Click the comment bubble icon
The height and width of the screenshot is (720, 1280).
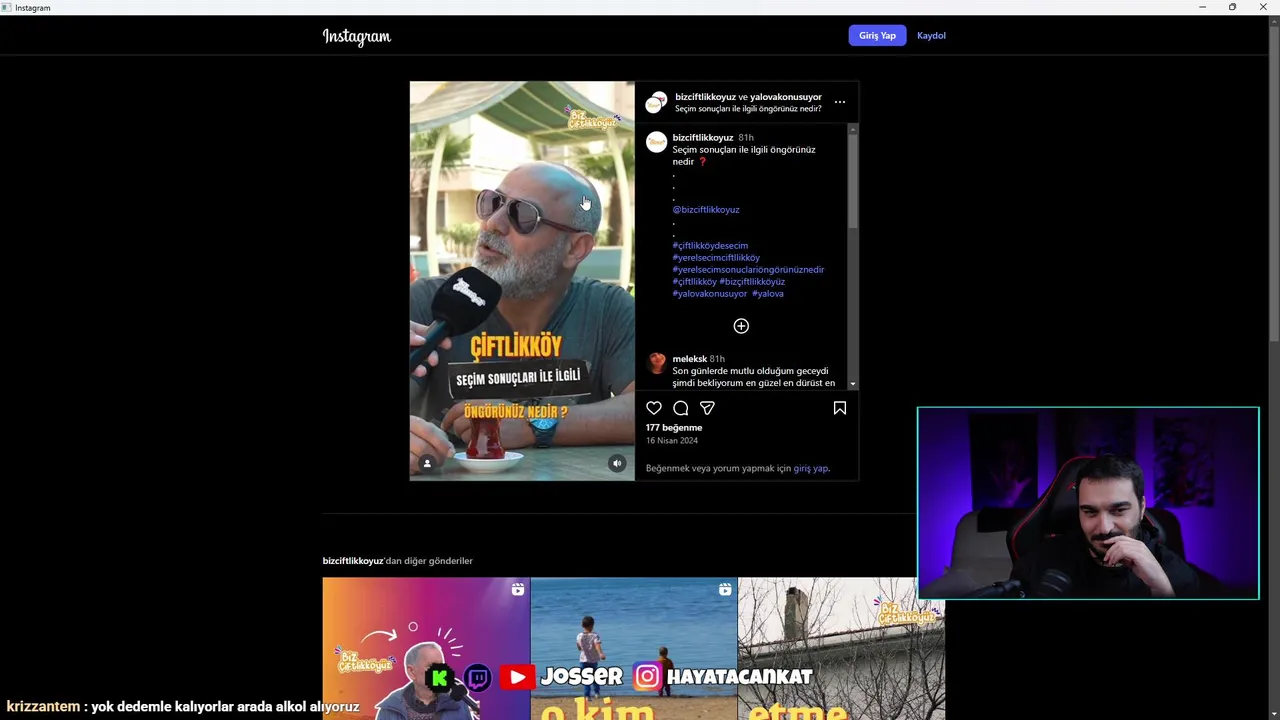click(681, 408)
